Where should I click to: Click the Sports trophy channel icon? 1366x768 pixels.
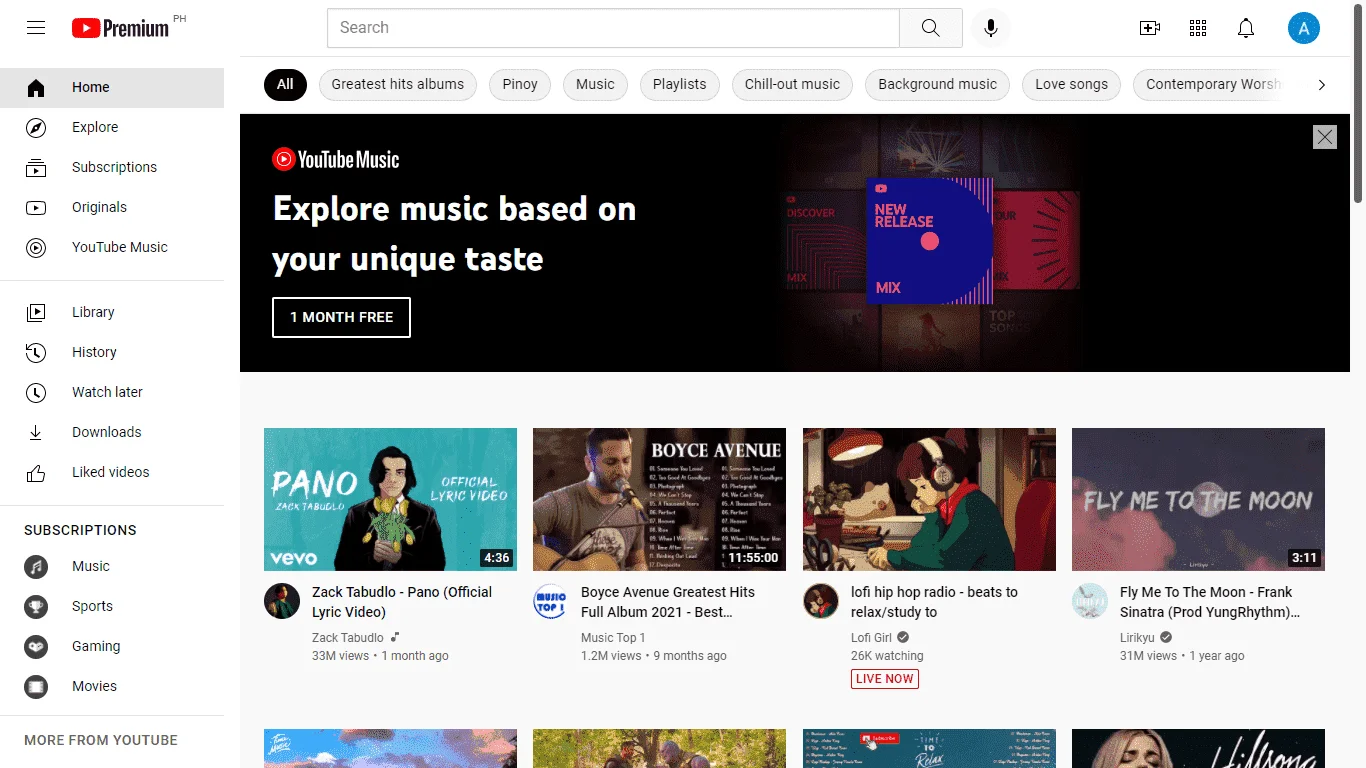pos(36,606)
